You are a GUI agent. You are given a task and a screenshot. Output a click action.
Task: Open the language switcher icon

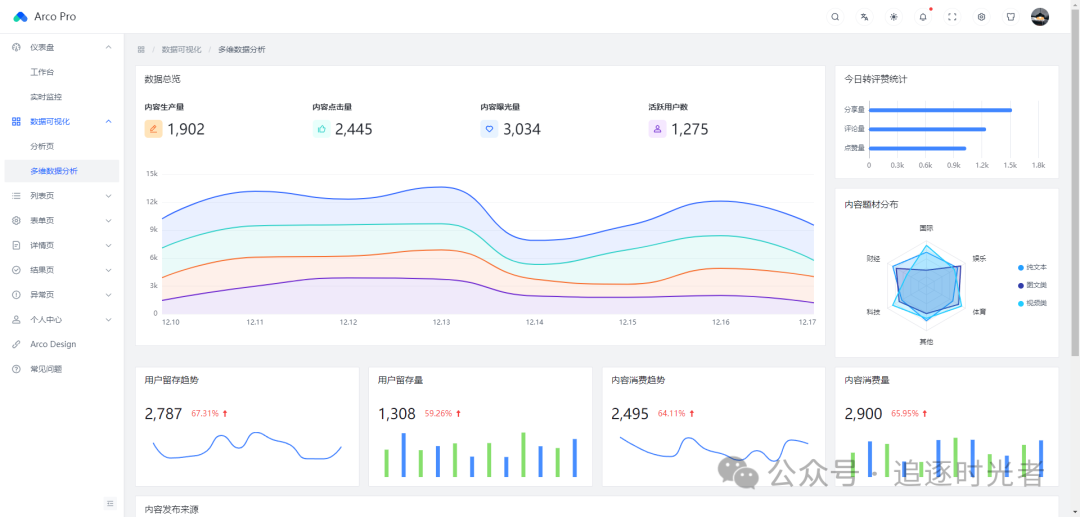[x=865, y=17]
